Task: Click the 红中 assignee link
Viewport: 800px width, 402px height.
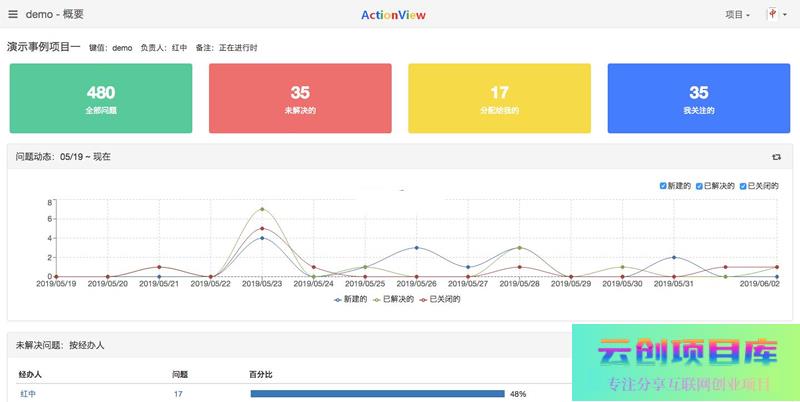Action: pyautogui.click(x=28, y=394)
